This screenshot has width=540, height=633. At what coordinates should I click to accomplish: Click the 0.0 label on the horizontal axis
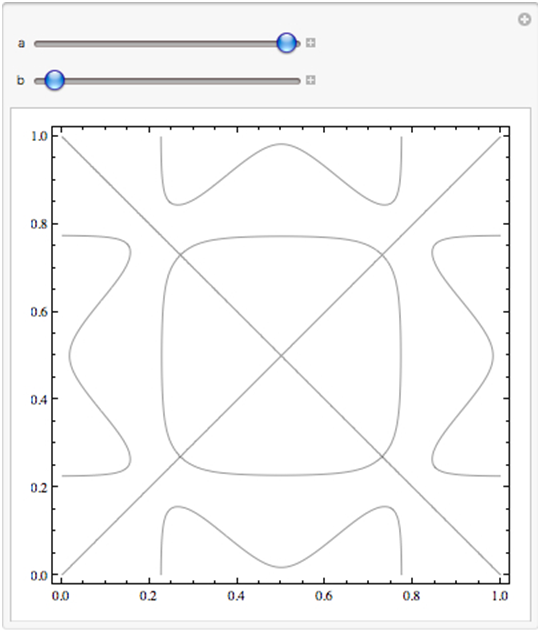pyautogui.click(x=61, y=596)
